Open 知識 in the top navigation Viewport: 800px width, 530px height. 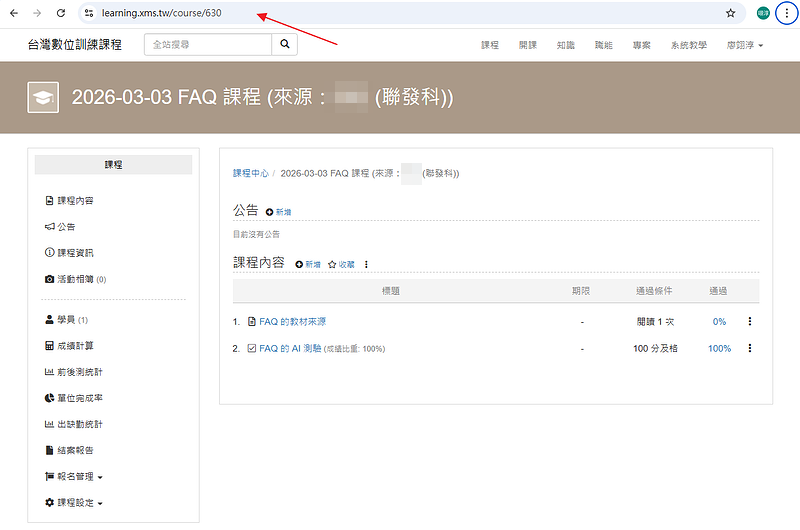tap(565, 46)
